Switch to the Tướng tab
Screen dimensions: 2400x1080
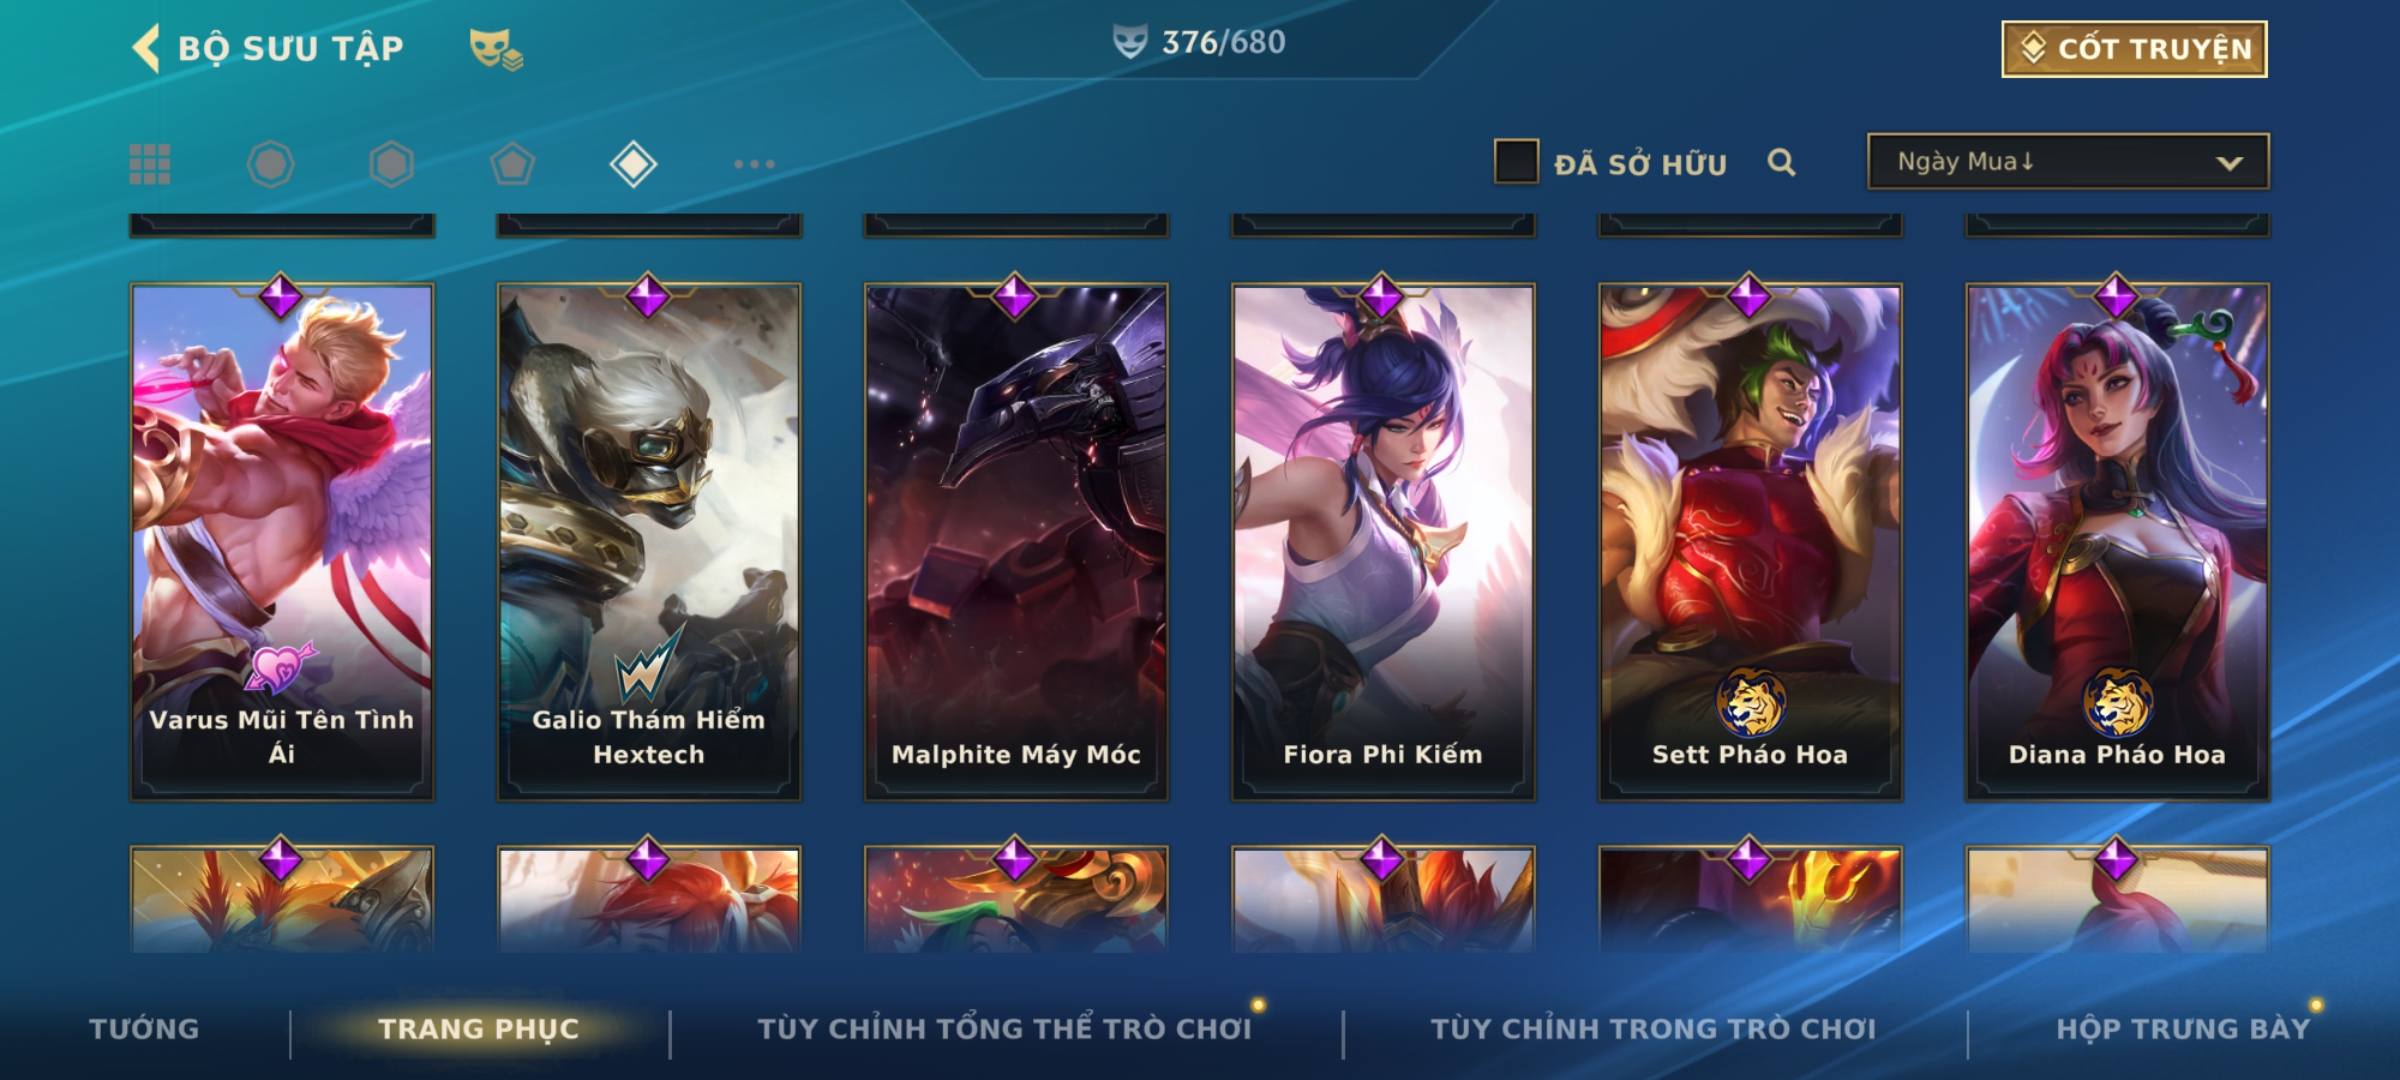tap(144, 1028)
